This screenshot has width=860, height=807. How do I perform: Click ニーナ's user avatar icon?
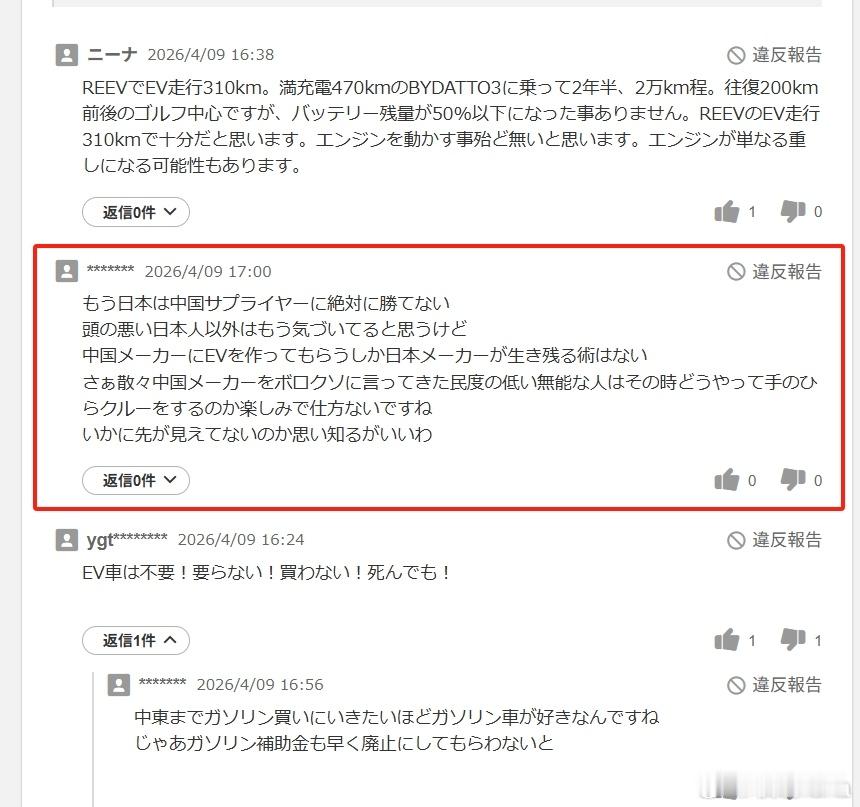tap(66, 55)
